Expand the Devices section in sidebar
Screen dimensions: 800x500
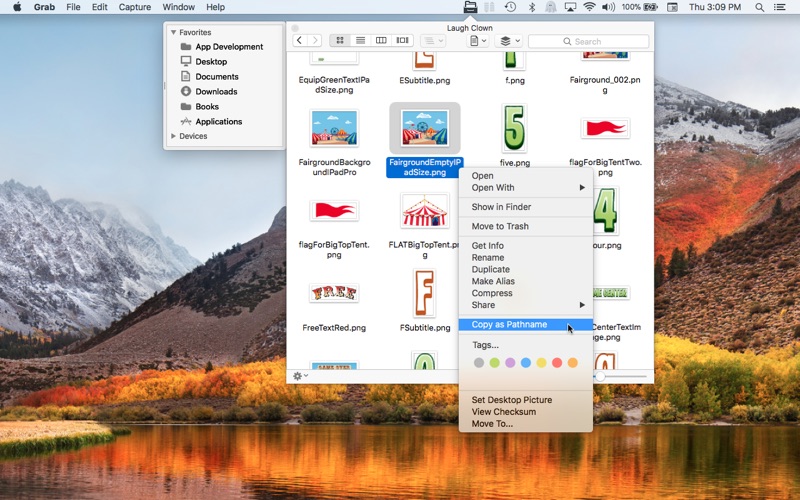(x=173, y=136)
